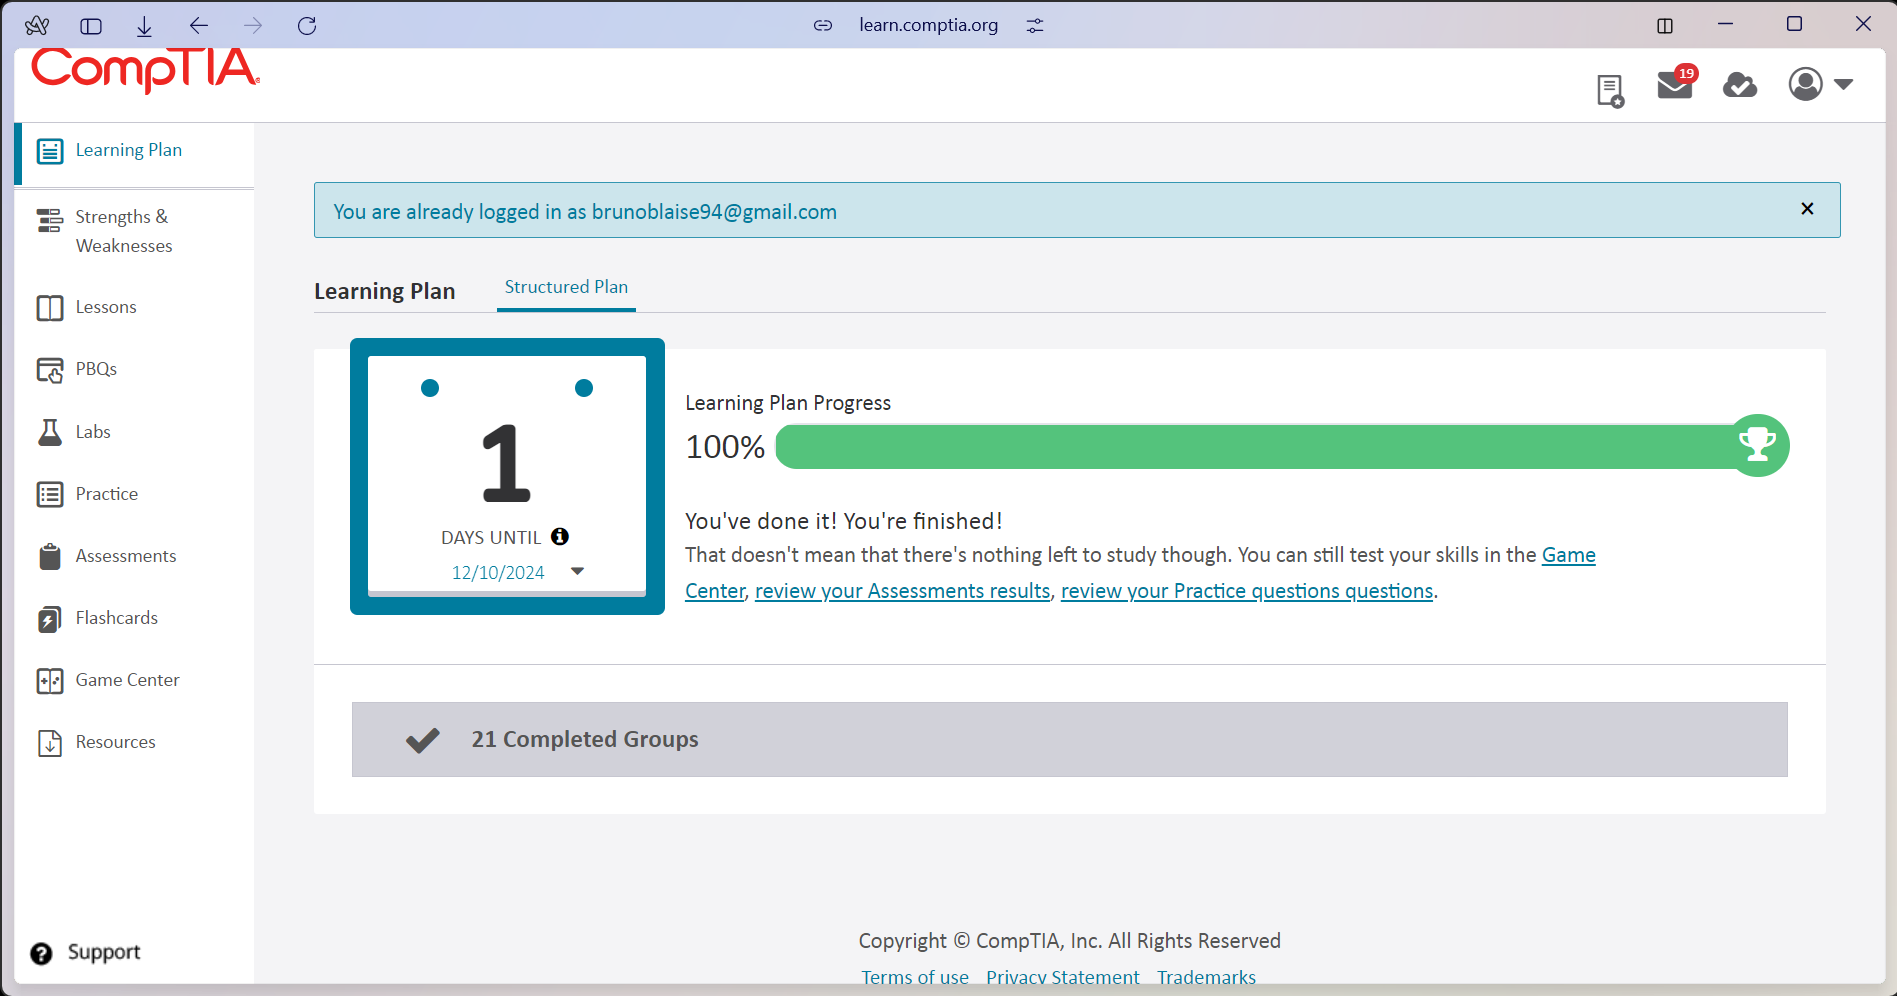Click the info icon beside DAYS UNTIL

[560, 536]
